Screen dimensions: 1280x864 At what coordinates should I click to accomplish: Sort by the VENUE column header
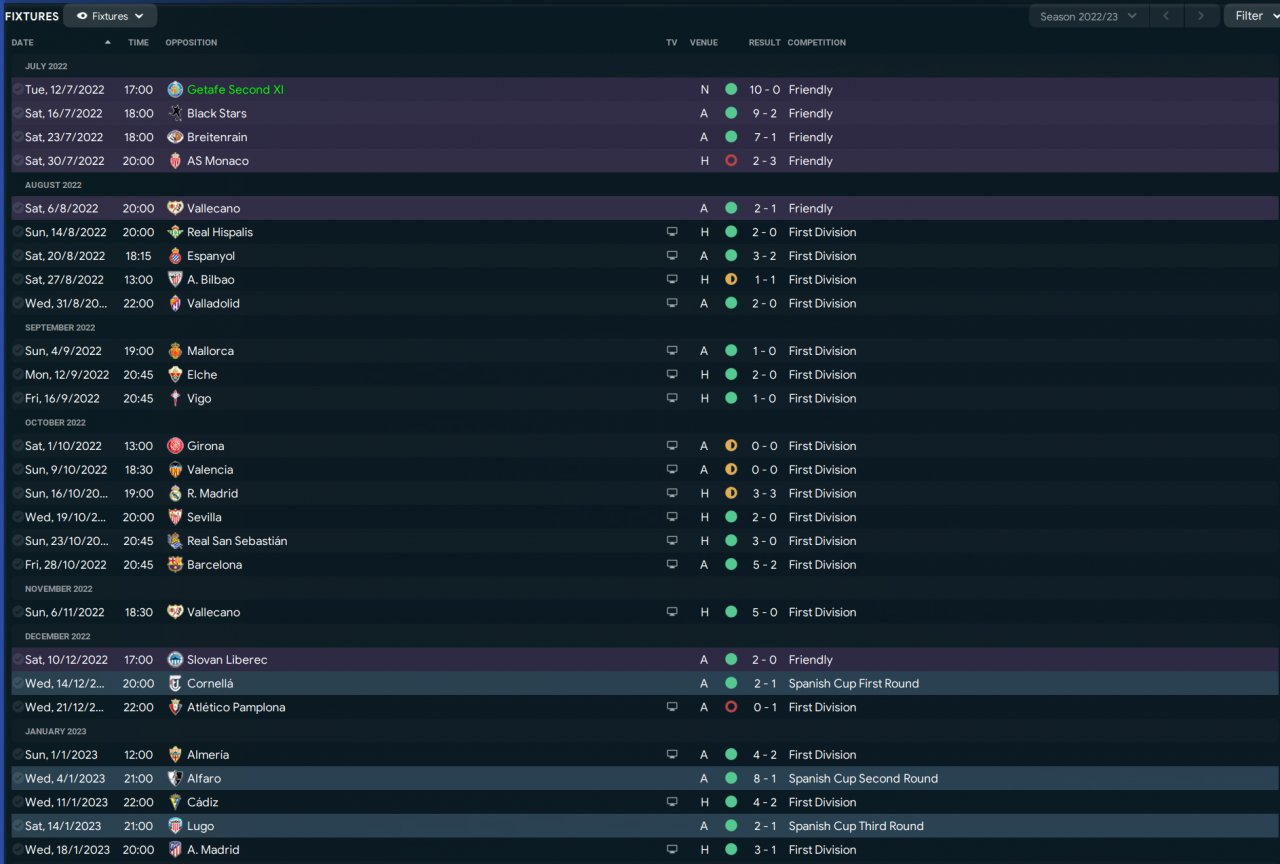click(x=704, y=43)
